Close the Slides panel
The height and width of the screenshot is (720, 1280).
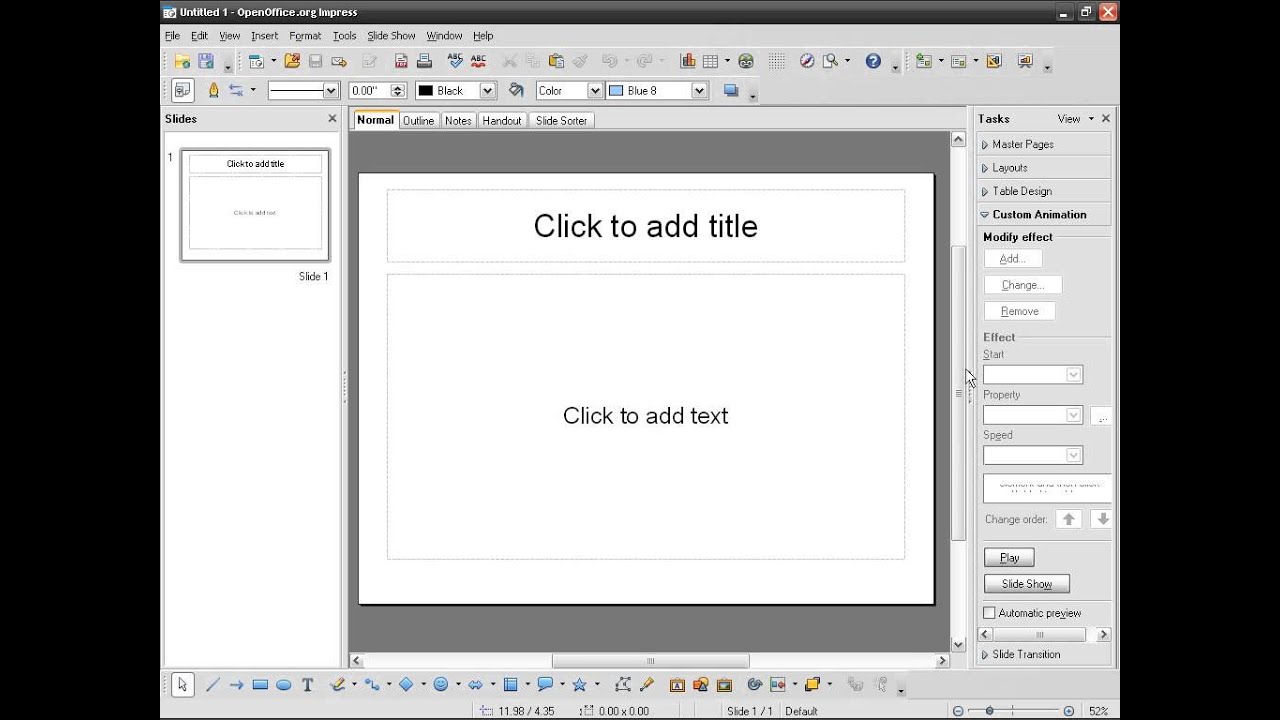click(x=332, y=118)
